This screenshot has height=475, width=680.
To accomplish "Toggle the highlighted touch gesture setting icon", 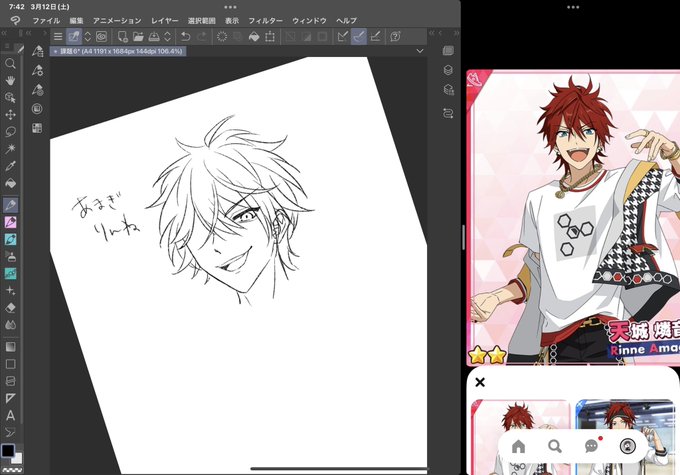I will [74, 36].
